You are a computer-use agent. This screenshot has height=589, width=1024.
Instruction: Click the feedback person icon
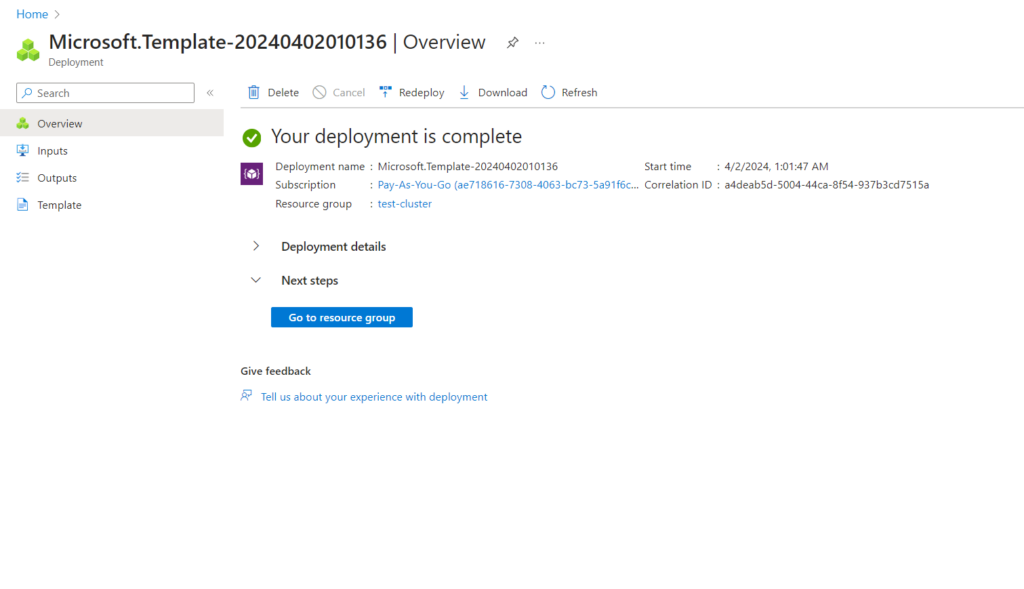coord(246,396)
